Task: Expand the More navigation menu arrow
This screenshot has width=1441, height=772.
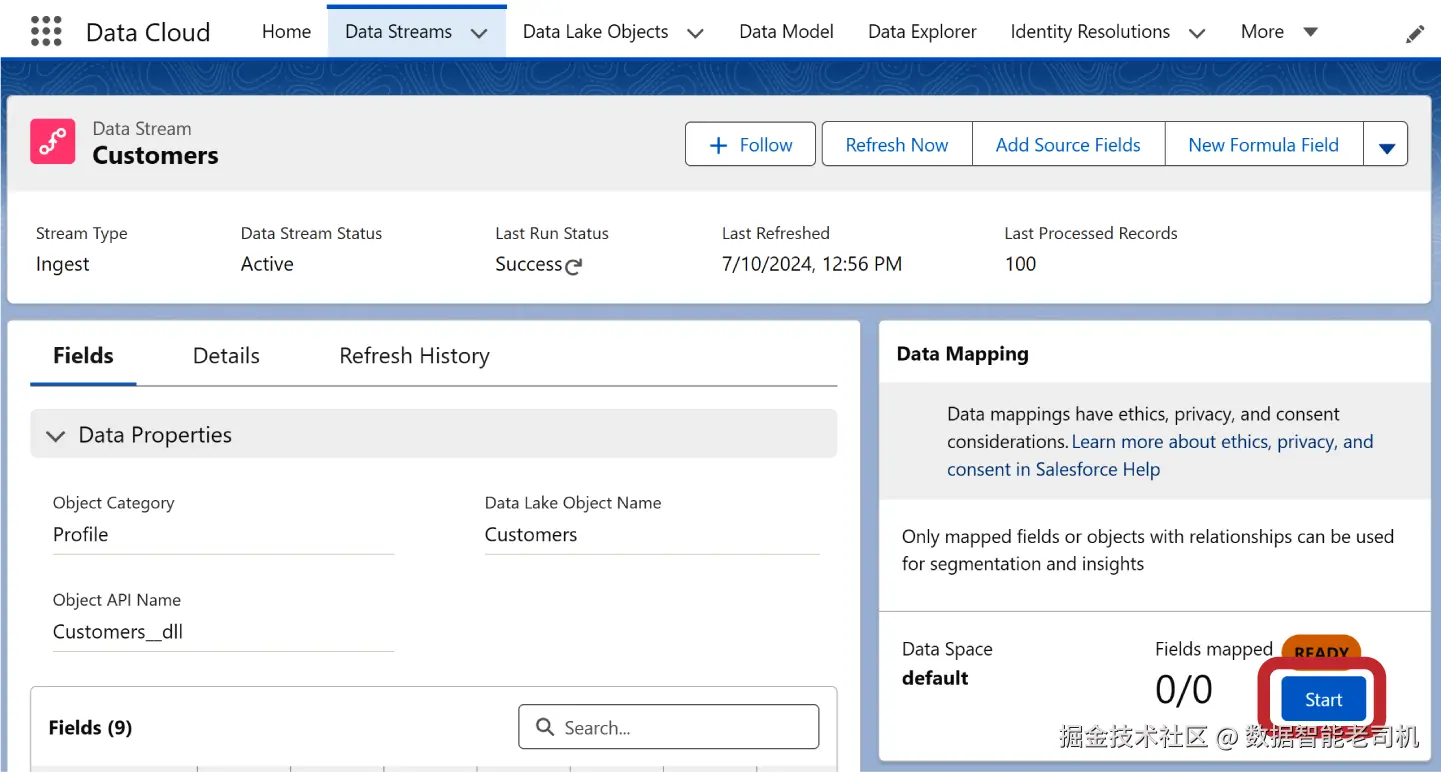Action: click(1310, 32)
